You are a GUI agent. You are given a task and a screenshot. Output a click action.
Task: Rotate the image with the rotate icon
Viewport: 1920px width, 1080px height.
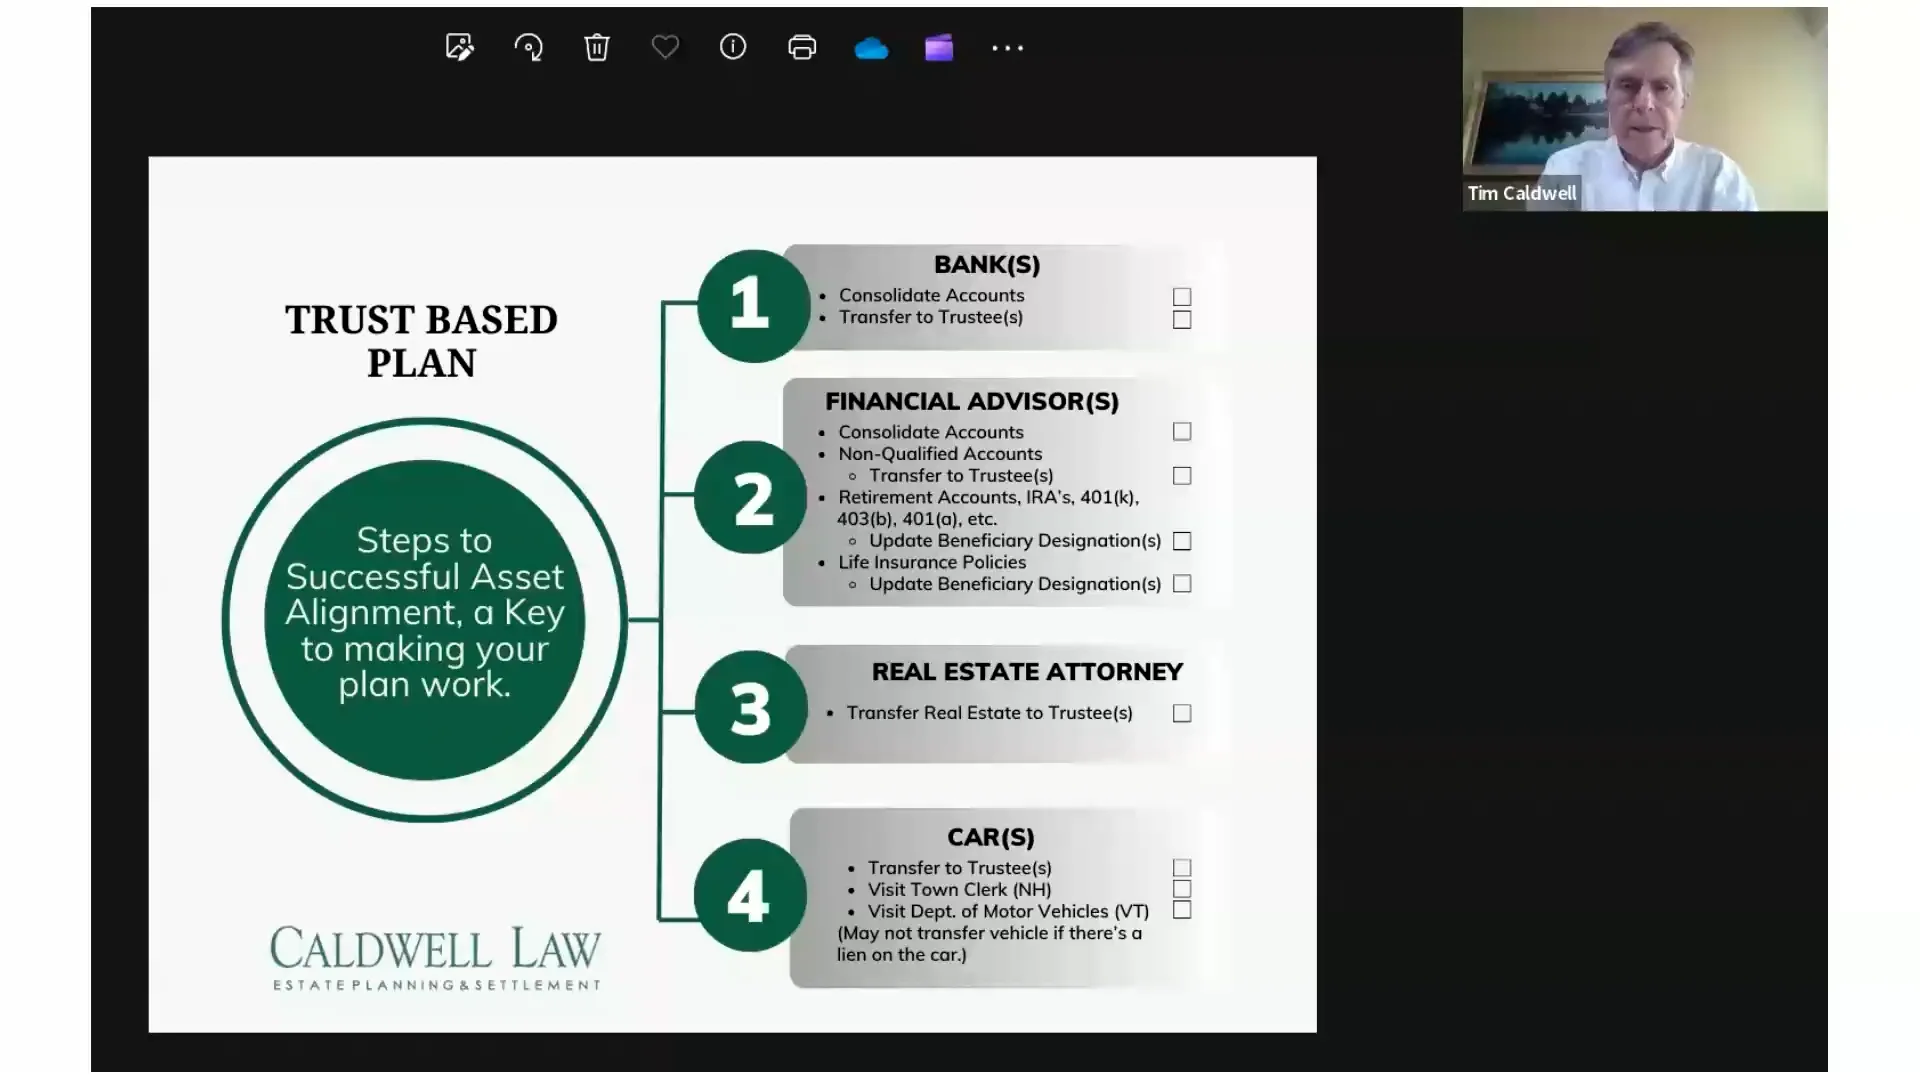tap(528, 47)
